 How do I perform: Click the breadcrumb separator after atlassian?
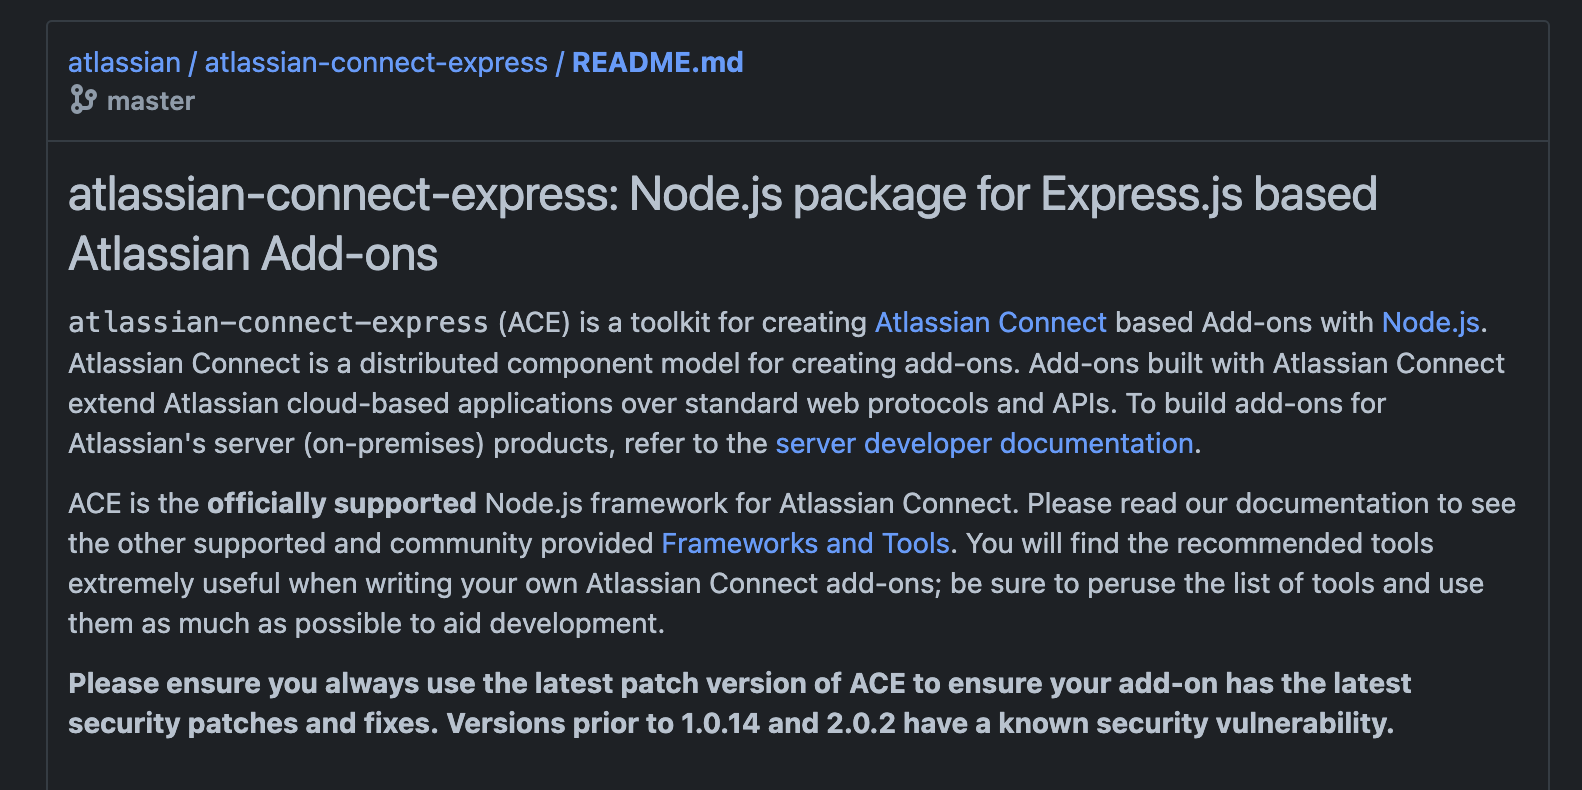(191, 62)
